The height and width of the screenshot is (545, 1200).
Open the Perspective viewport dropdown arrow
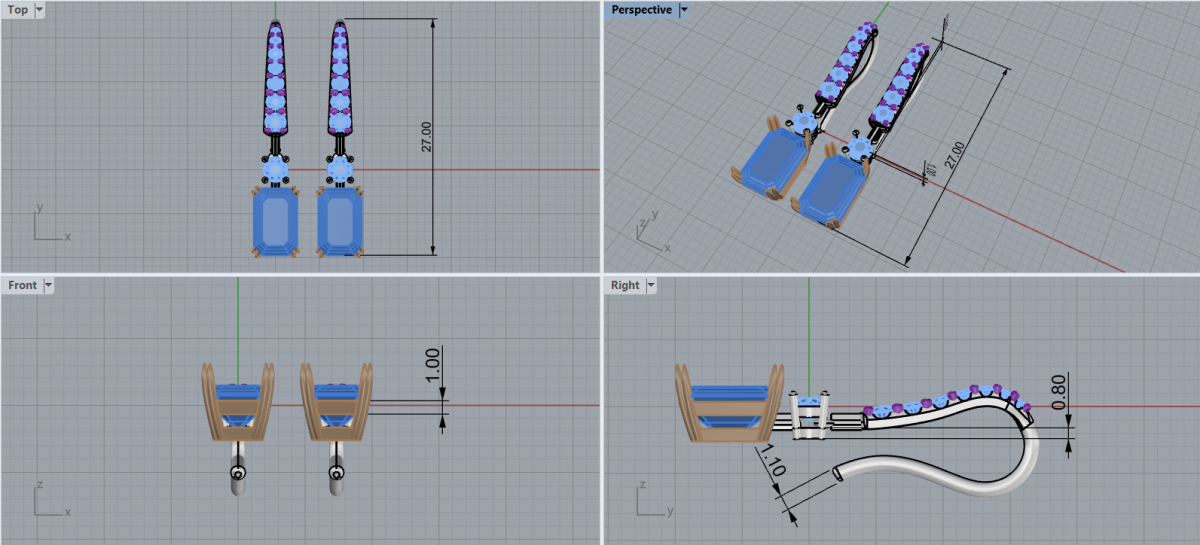coord(684,10)
